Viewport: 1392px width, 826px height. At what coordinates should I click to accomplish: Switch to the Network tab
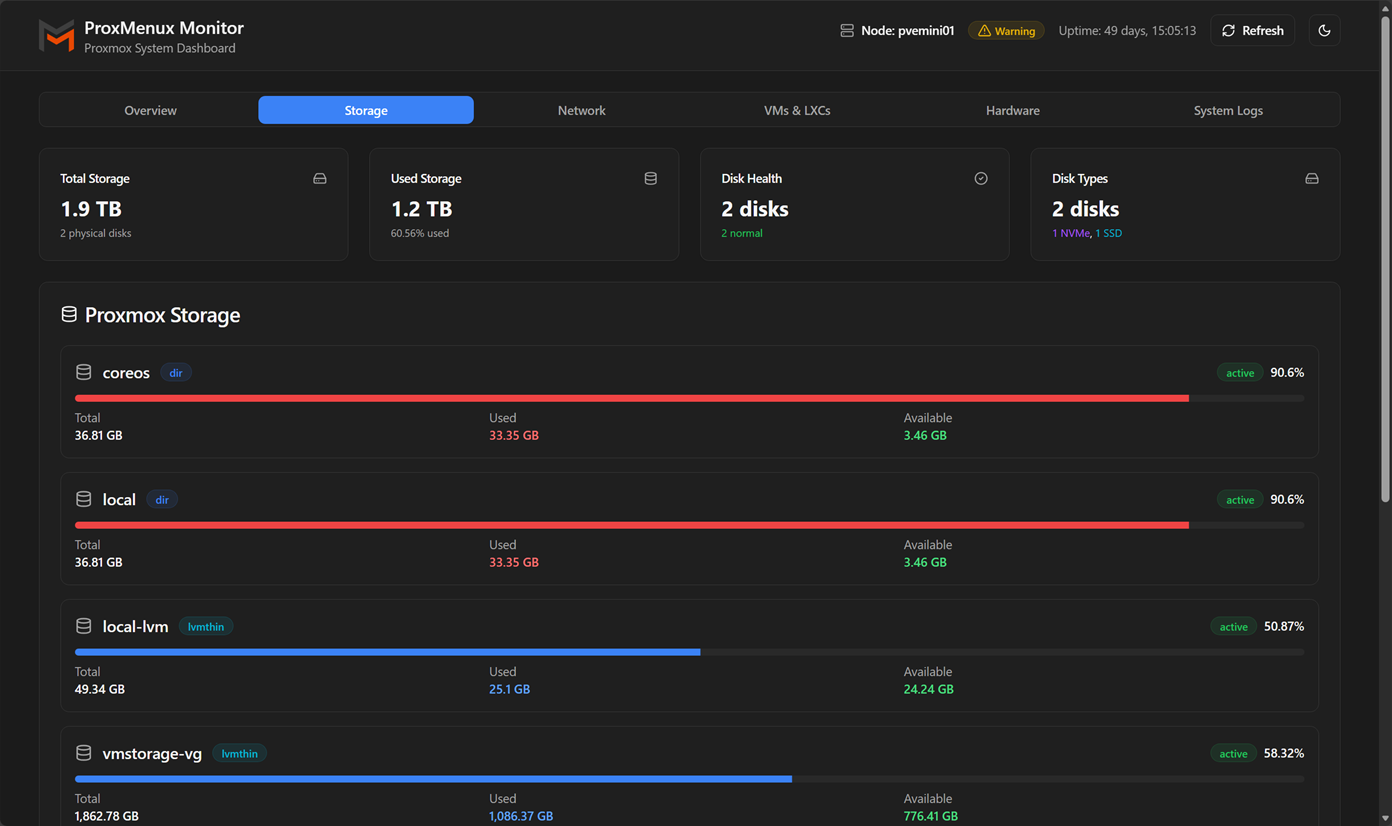click(x=581, y=110)
